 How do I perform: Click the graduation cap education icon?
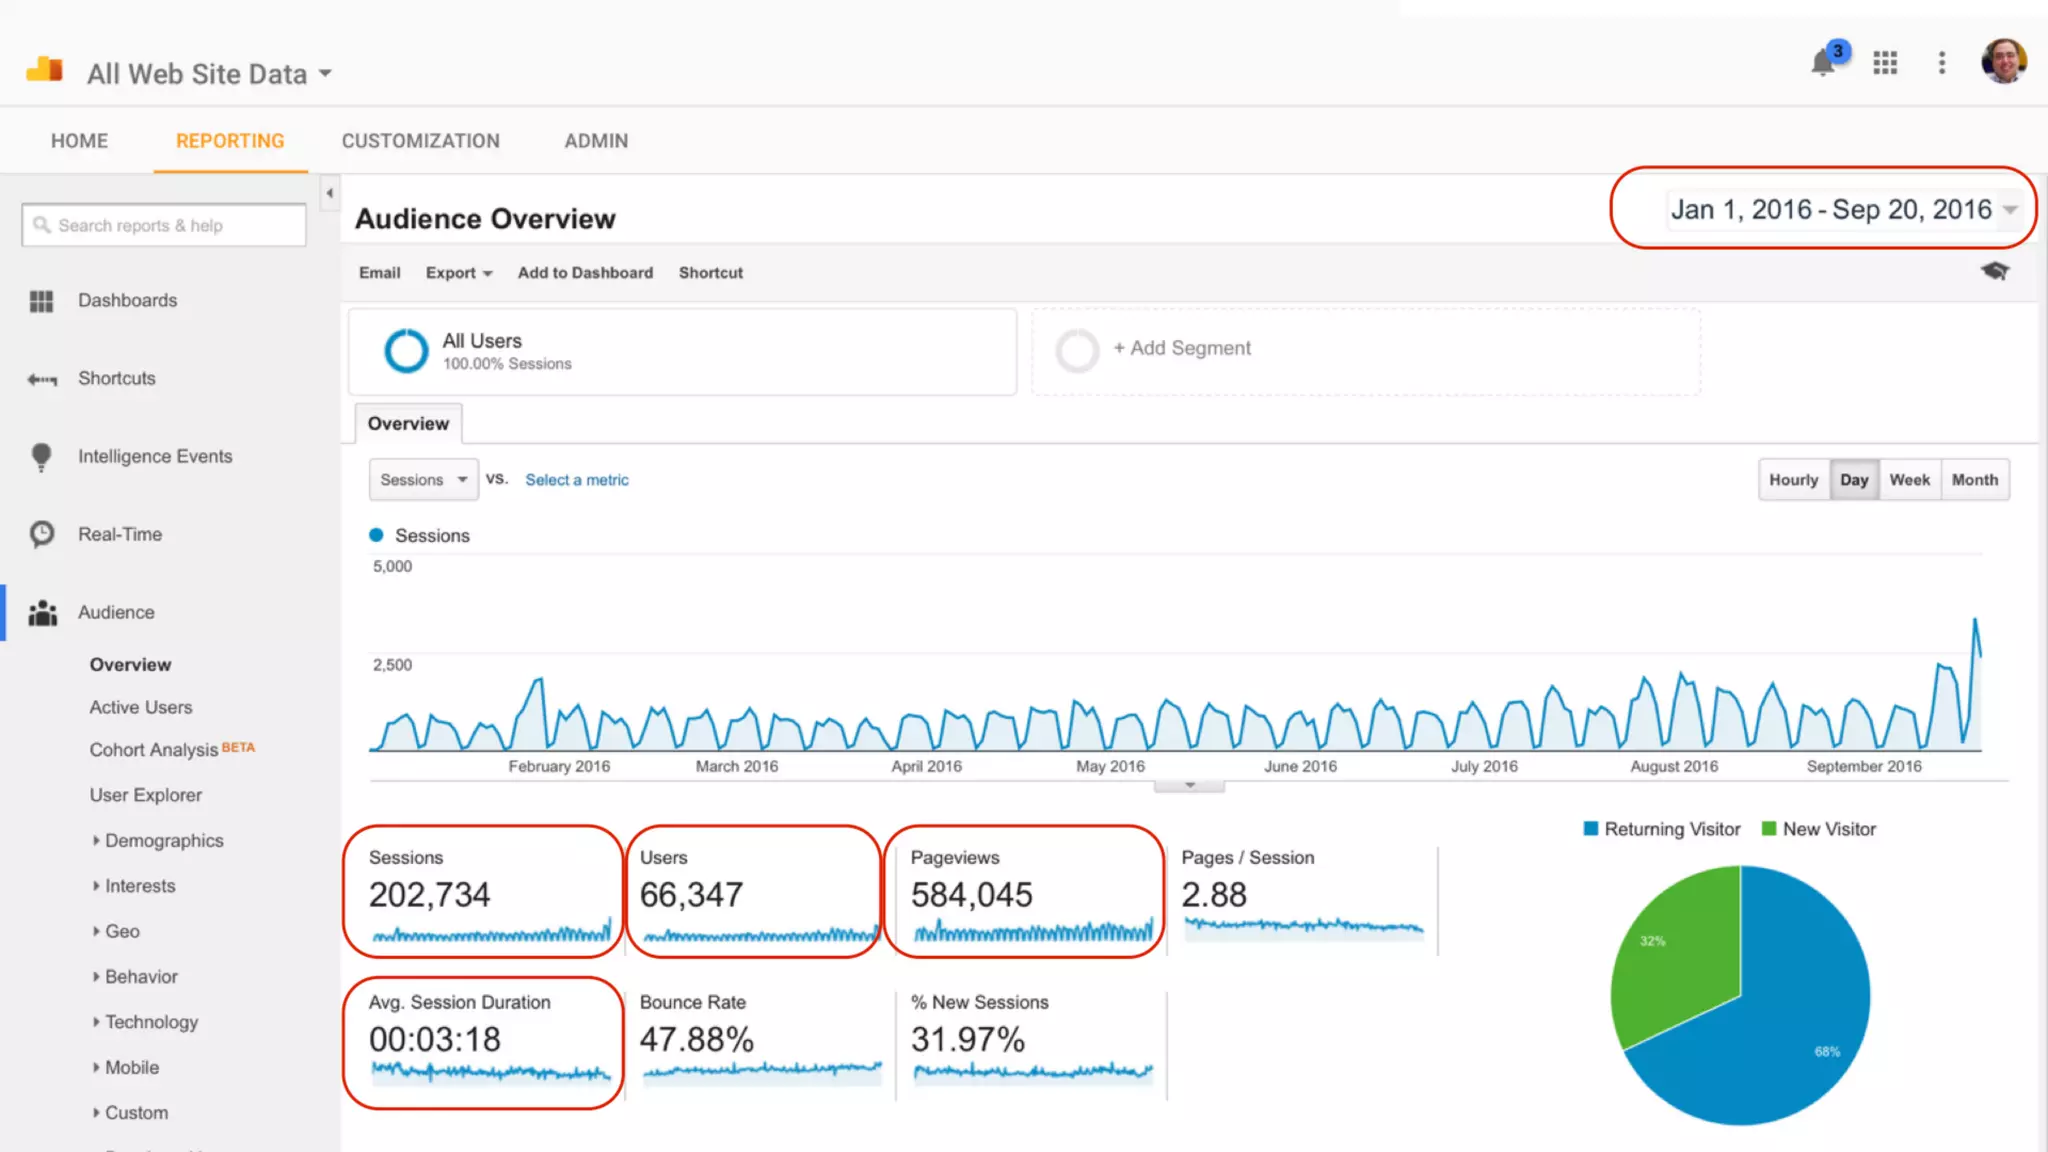click(1995, 271)
